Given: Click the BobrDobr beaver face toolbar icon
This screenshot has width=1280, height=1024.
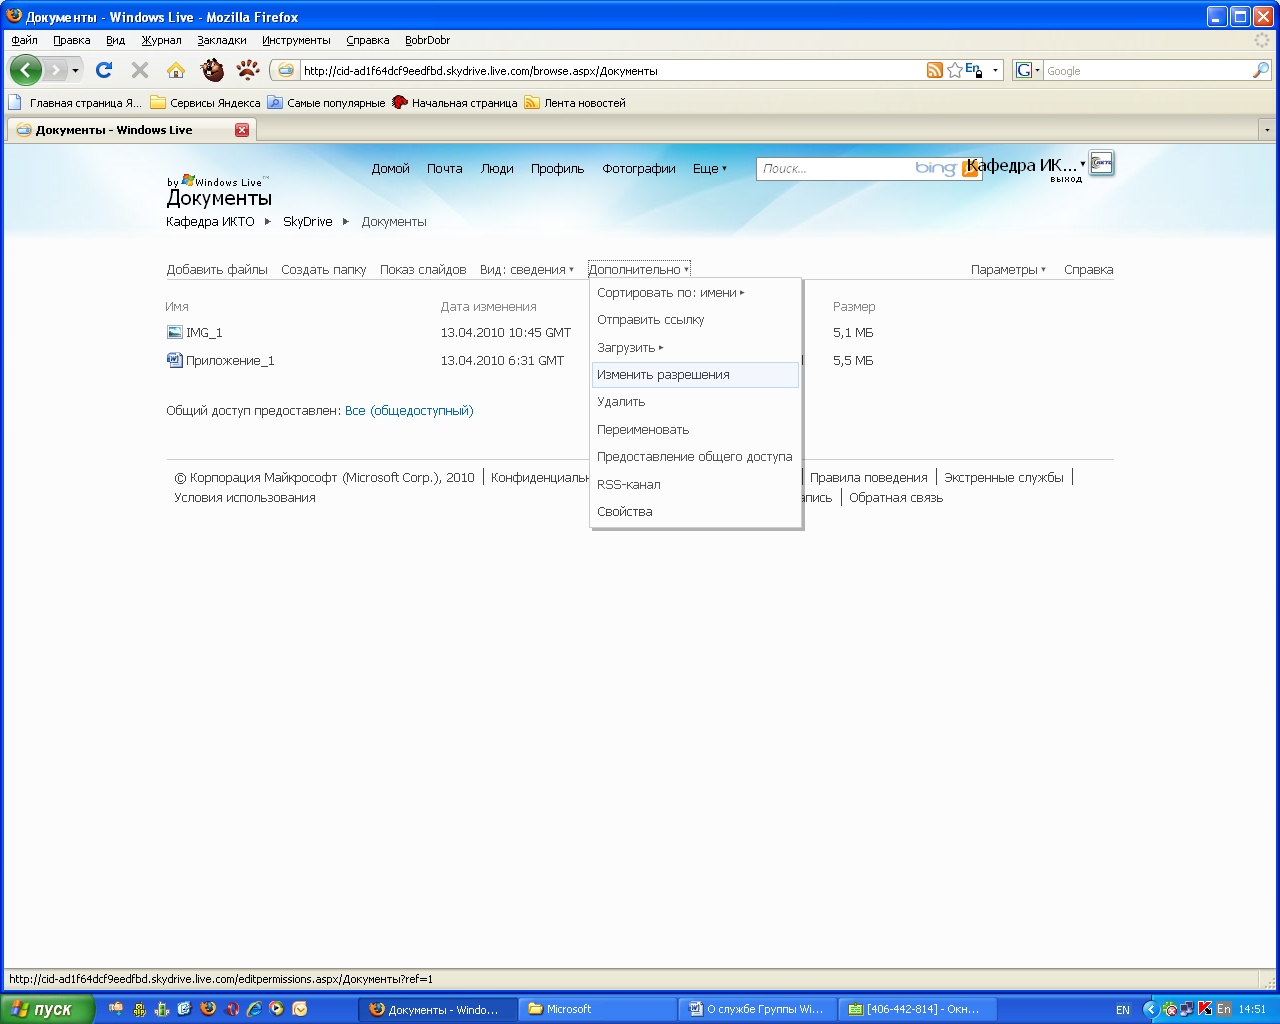Looking at the screenshot, I should coord(212,70).
